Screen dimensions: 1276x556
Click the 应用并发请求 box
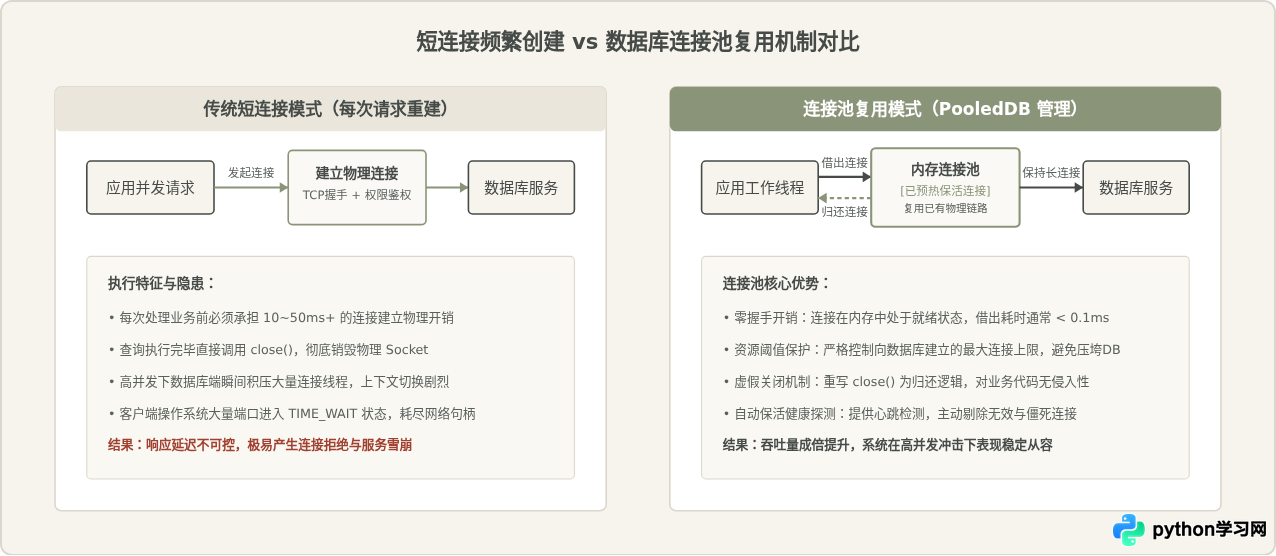151,187
